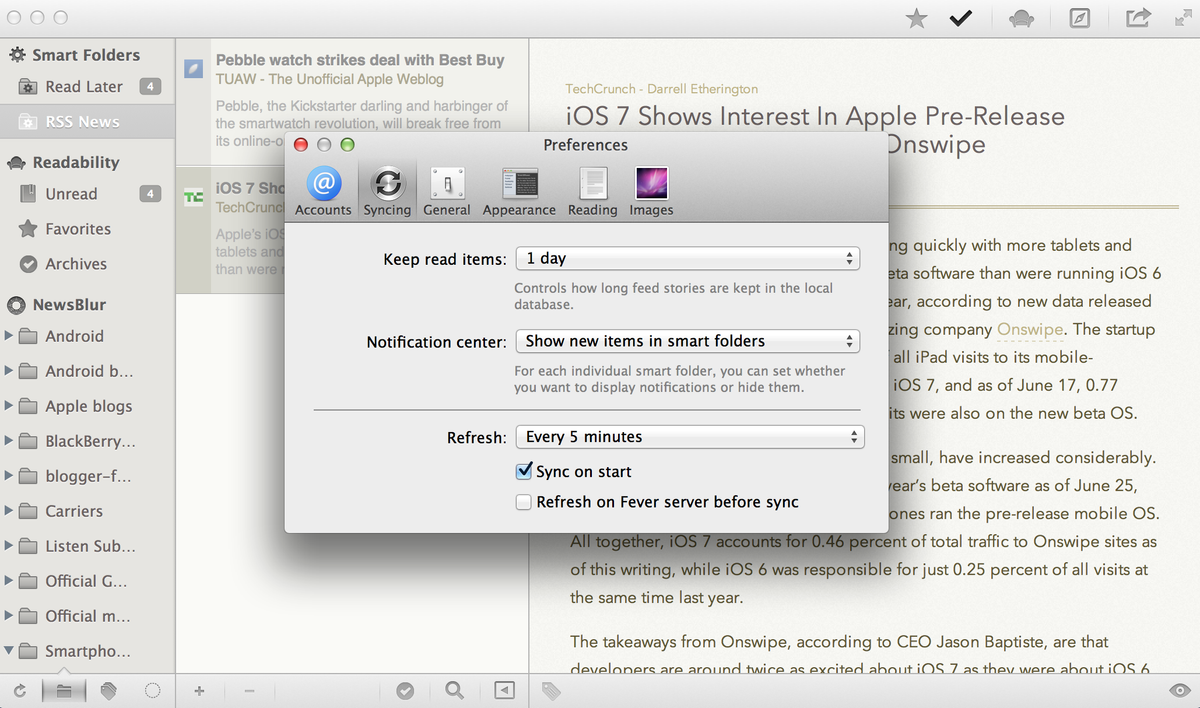Screen dimensions: 1200x708
Task: Open Reading preferences pane
Action: tap(592, 191)
